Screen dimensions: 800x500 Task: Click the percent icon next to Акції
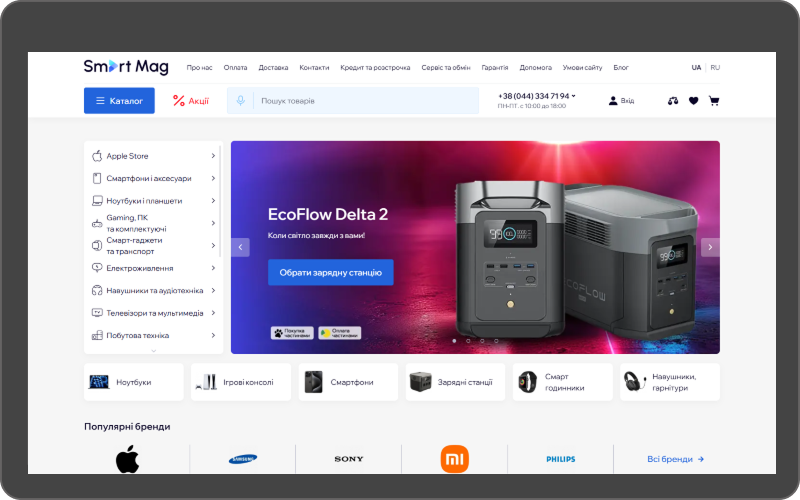pyautogui.click(x=179, y=101)
